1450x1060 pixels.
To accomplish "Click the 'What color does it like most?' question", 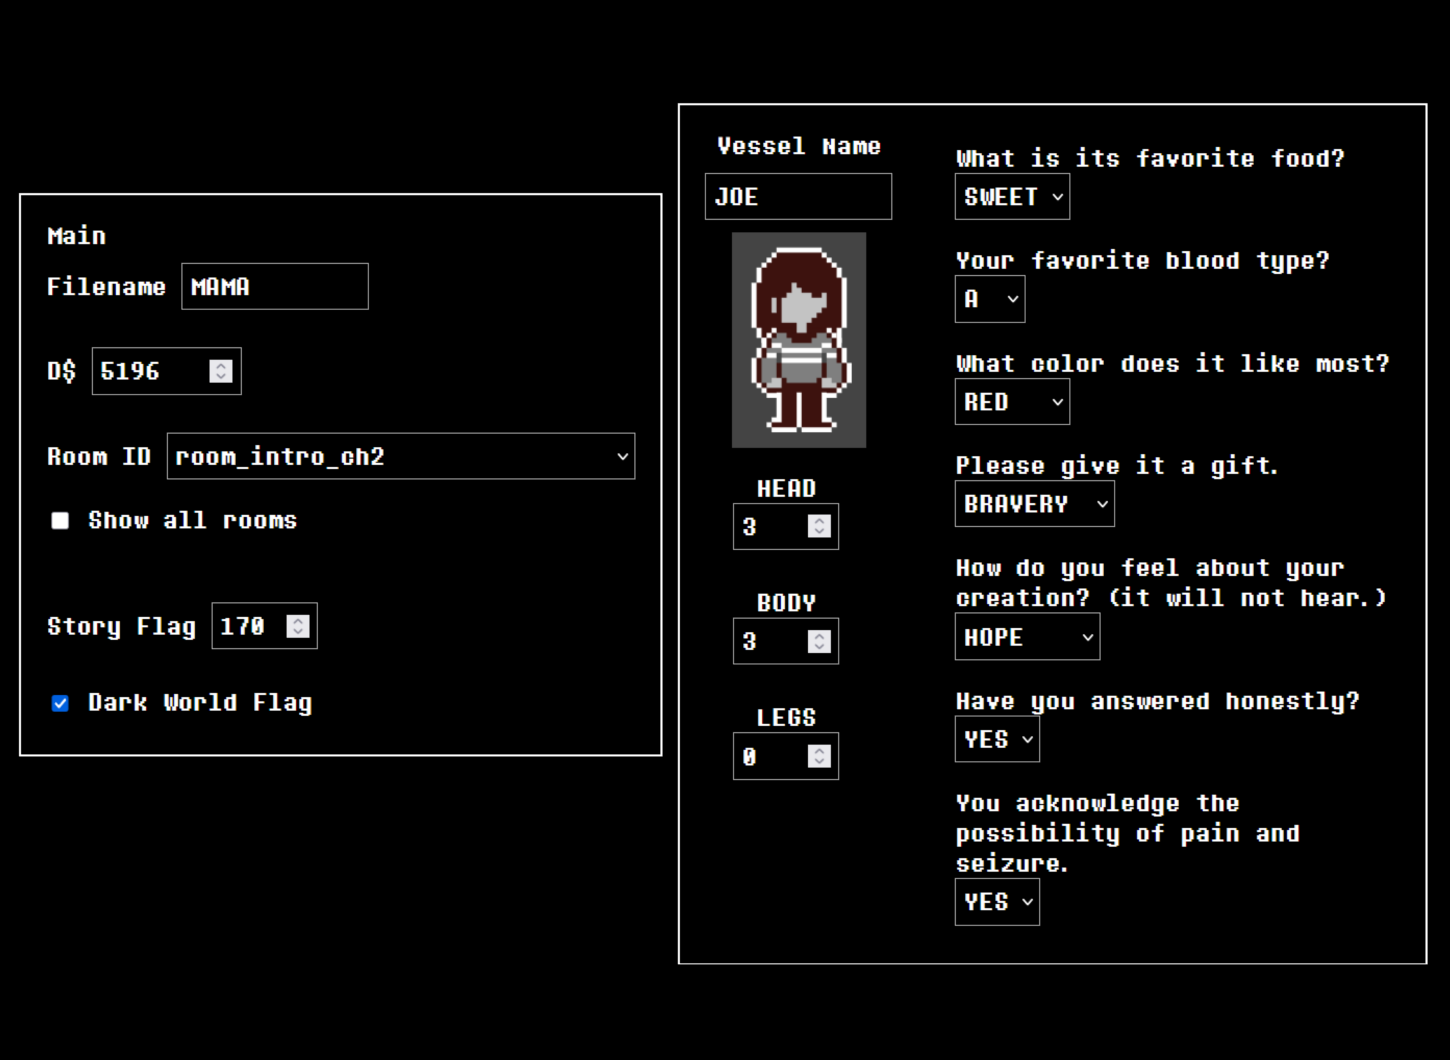I will (x=1172, y=363).
